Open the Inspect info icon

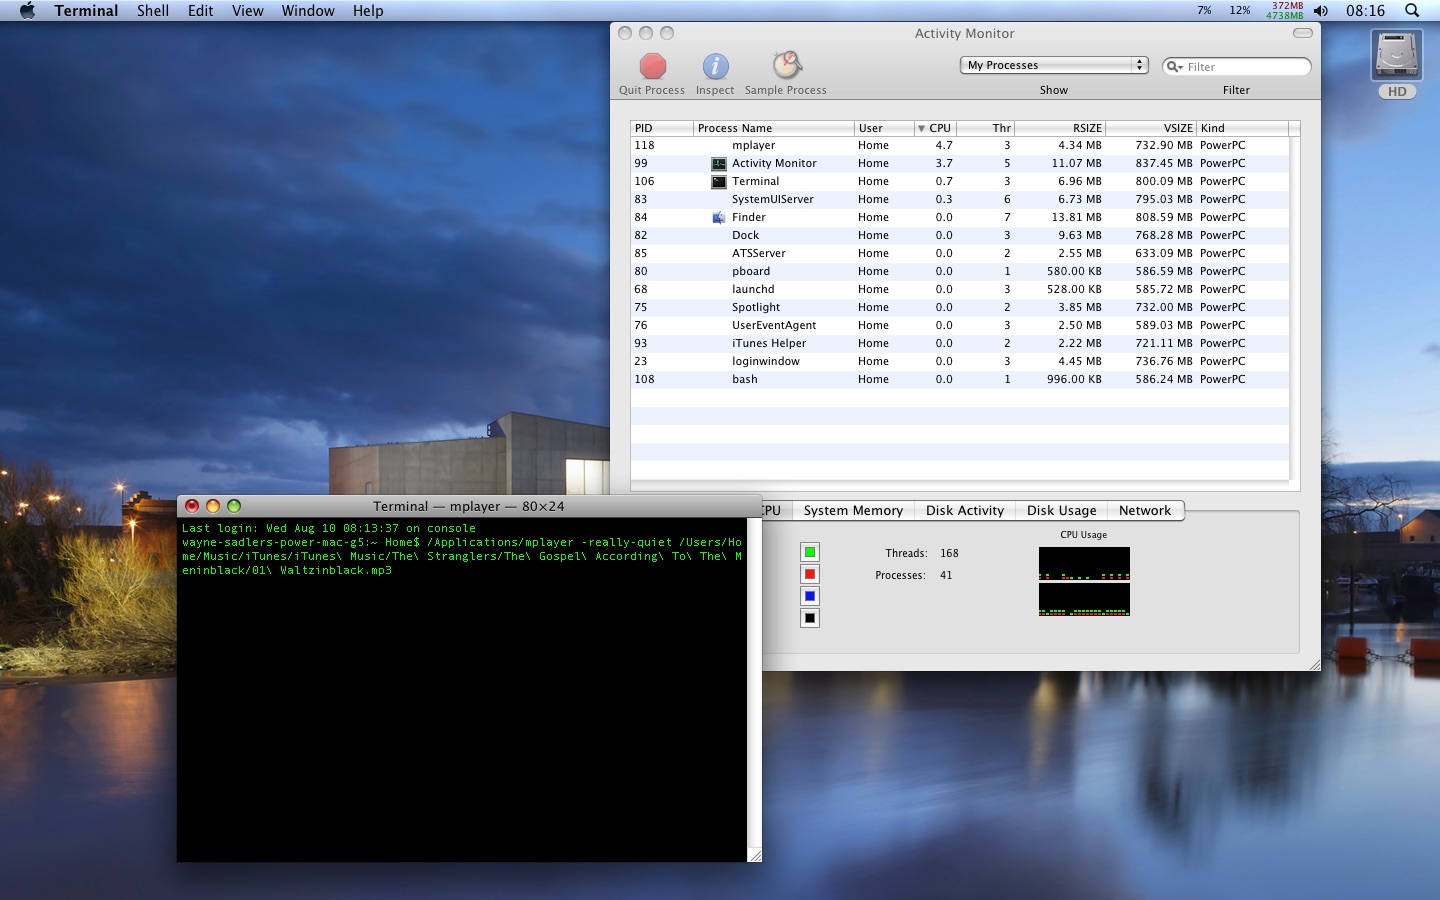715,67
